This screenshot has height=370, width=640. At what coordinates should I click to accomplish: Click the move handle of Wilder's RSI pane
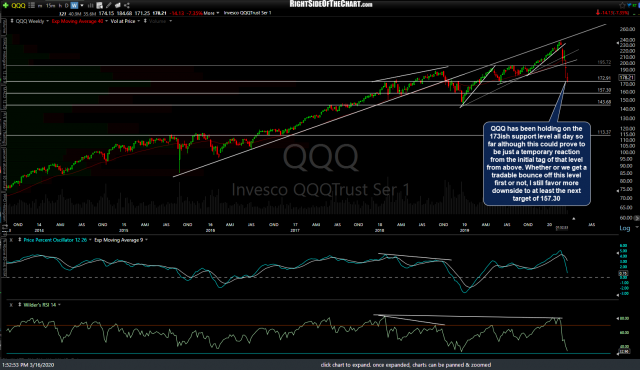click(19, 305)
